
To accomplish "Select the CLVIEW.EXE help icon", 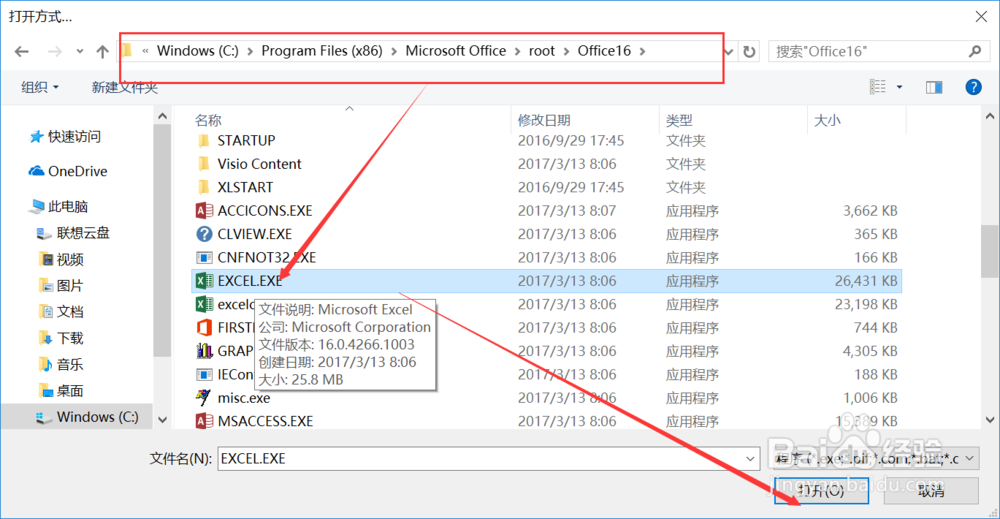I will click(x=204, y=234).
